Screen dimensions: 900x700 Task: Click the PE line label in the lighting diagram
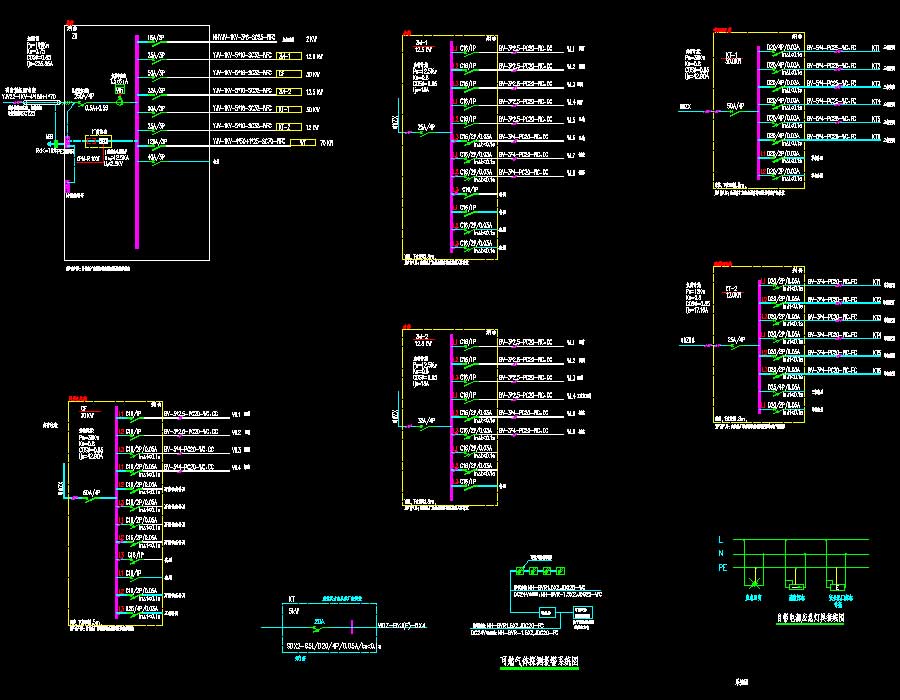coord(722,566)
